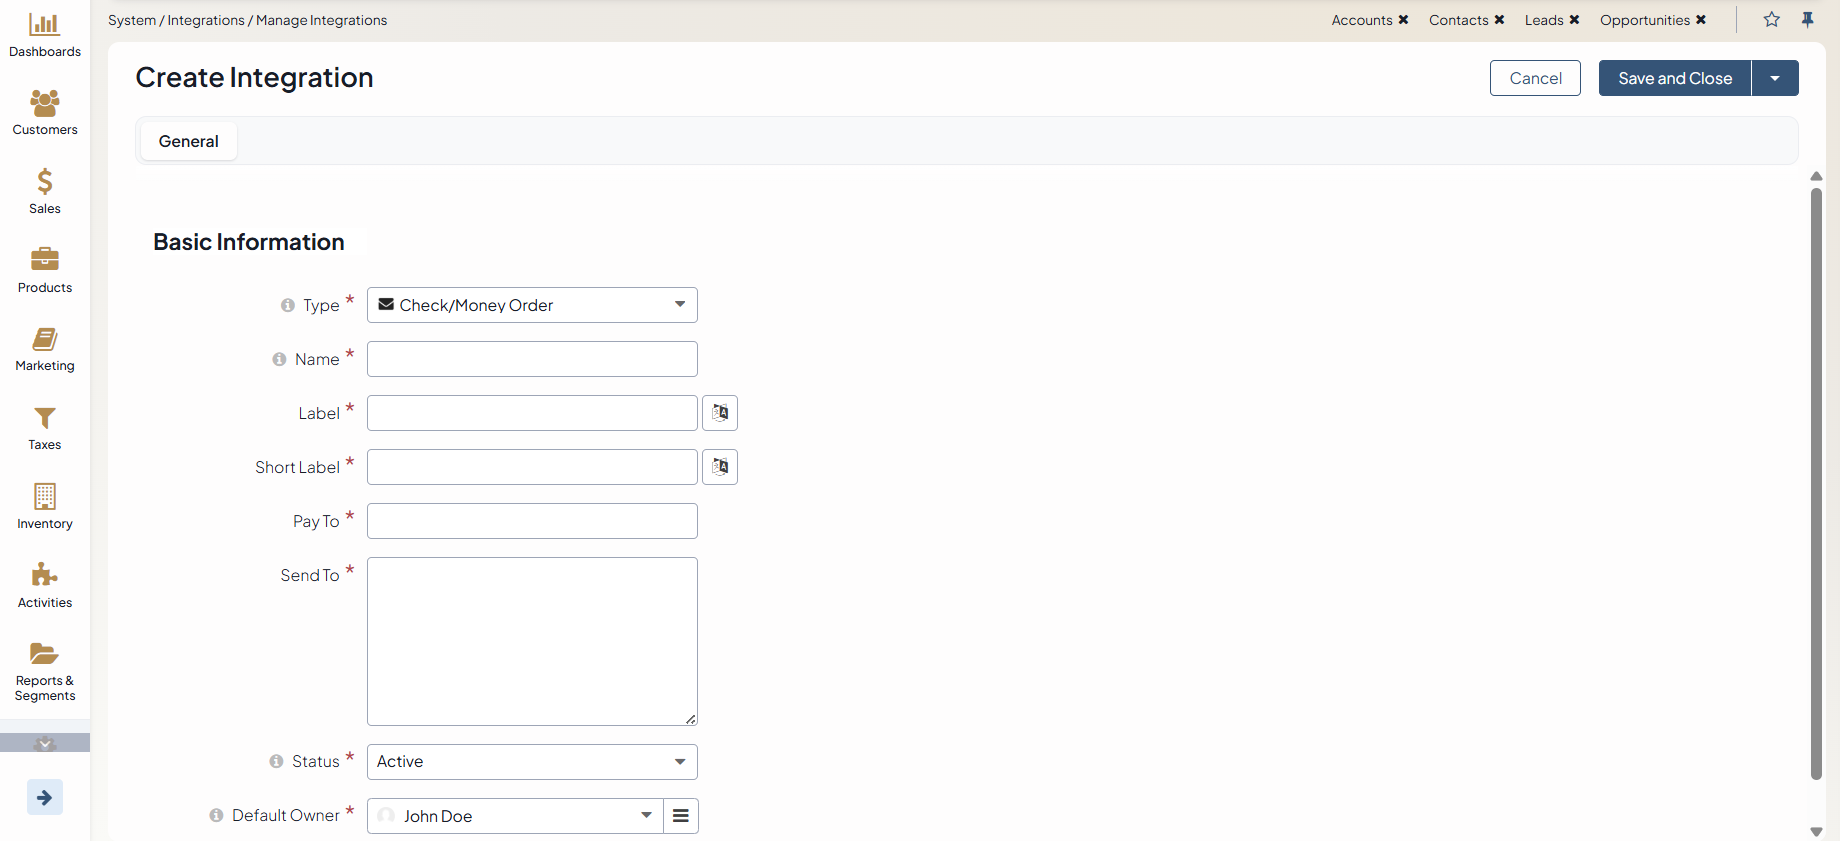Open the Inventory sidebar icon
Screen dimensions: 1840x841
coord(44,506)
